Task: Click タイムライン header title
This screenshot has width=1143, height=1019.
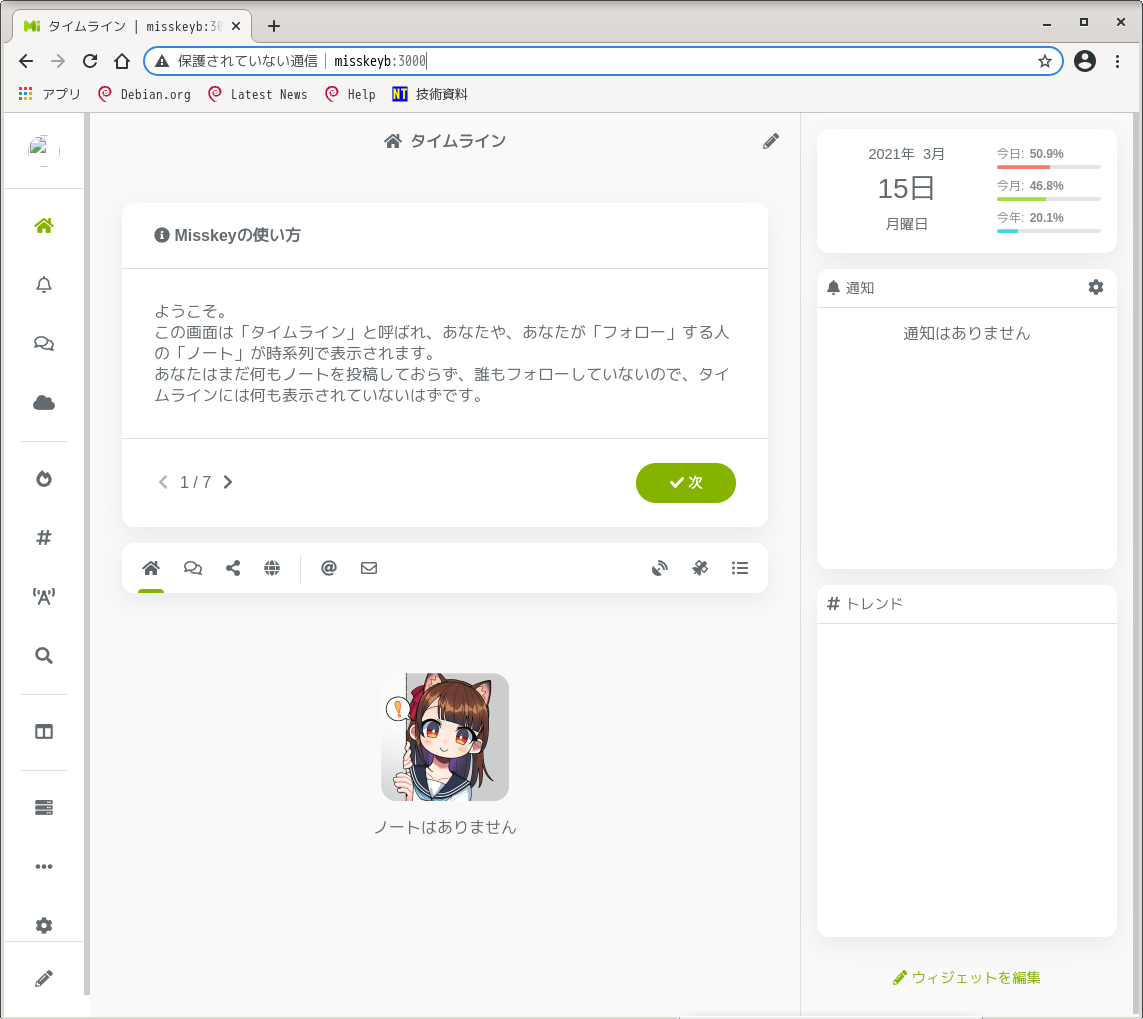Action: tap(445, 141)
